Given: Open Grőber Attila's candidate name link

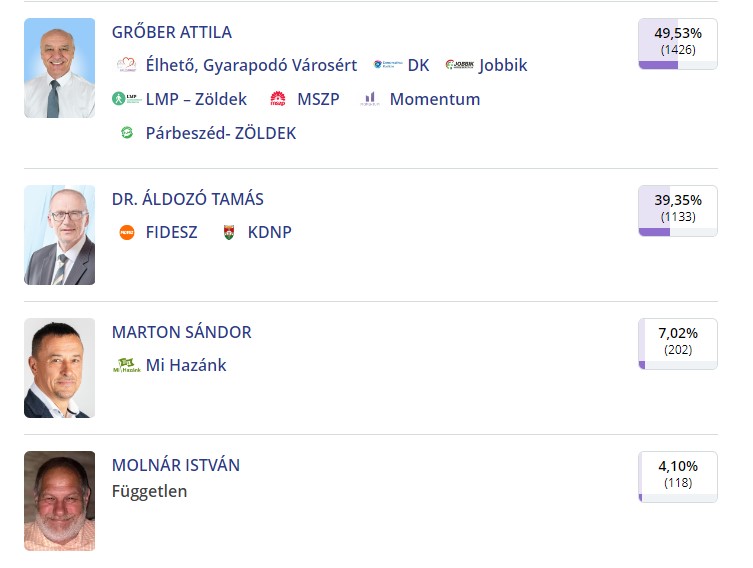Looking at the screenshot, I should click(x=172, y=32).
